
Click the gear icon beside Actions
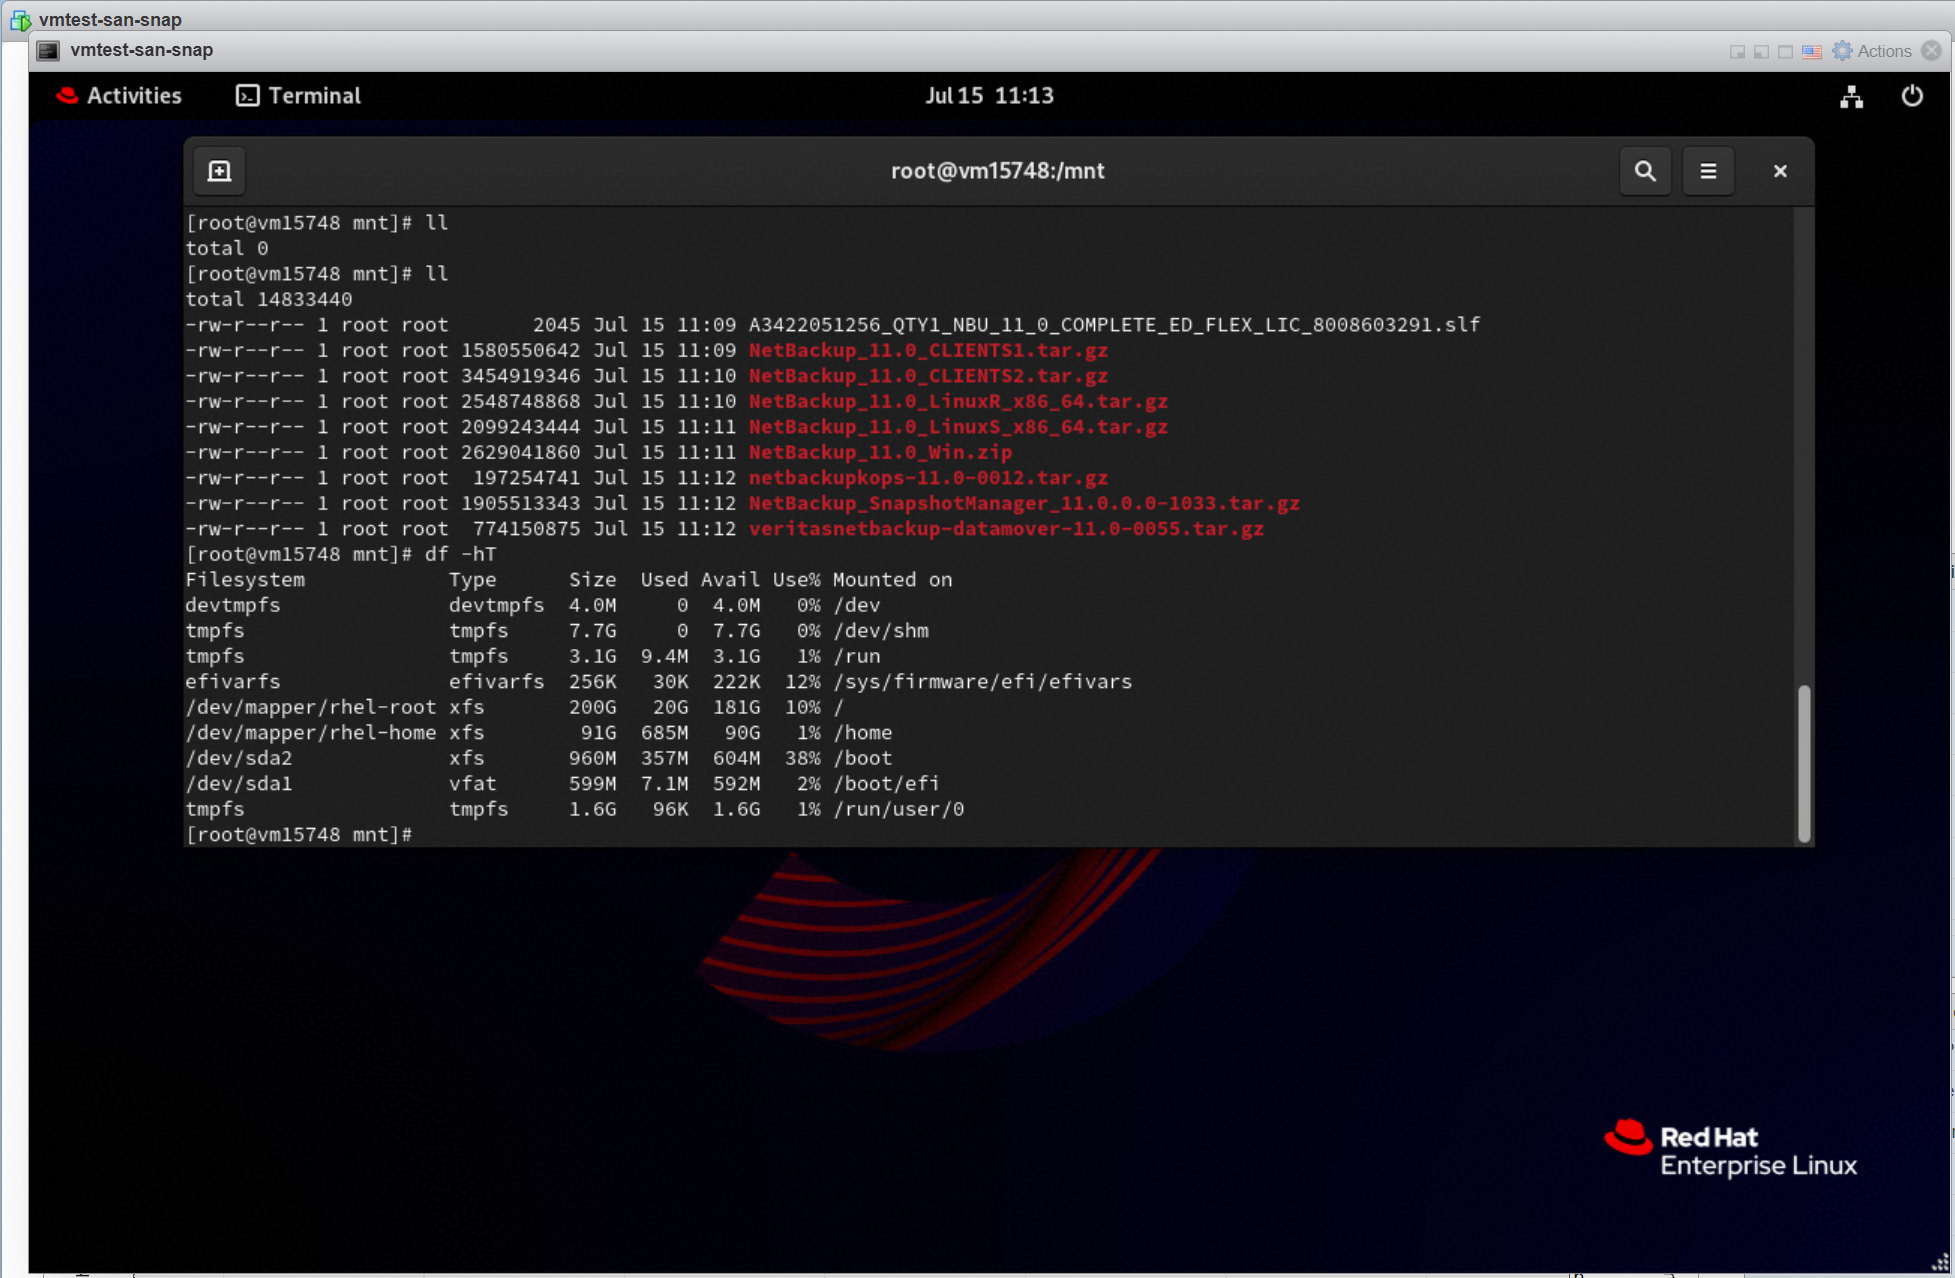1842,51
